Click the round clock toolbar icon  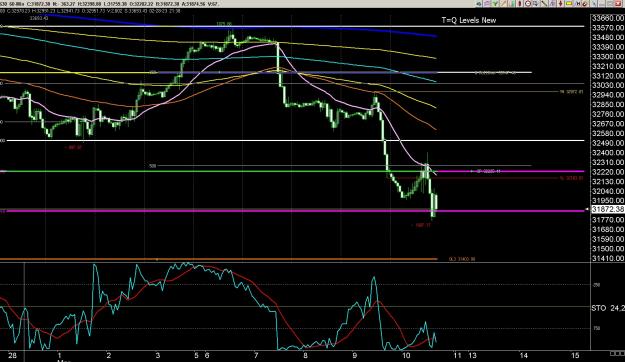point(528,4)
